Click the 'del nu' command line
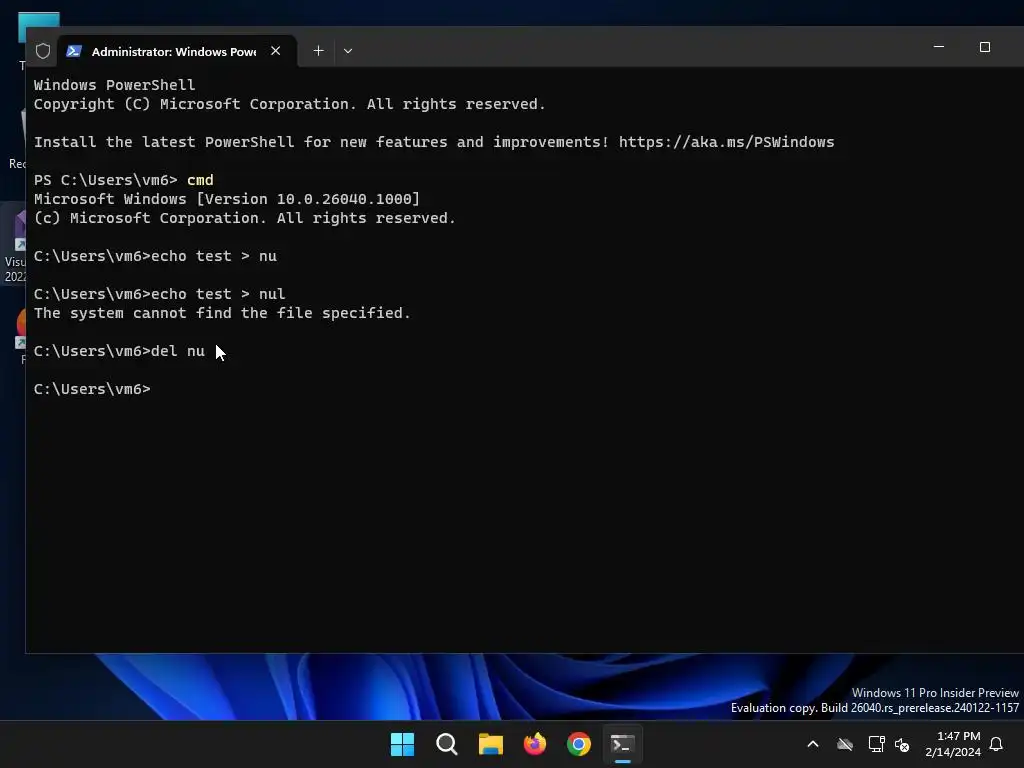This screenshot has width=1024, height=768. 120,351
